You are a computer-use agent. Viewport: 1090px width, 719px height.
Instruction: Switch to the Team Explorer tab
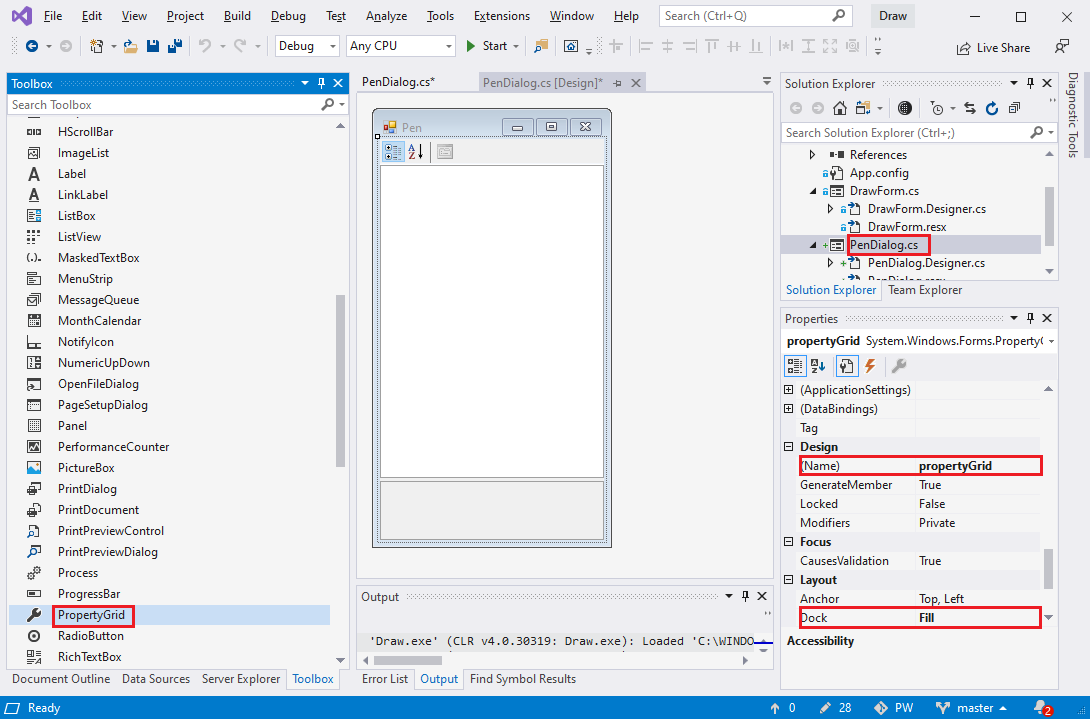(x=925, y=290)
